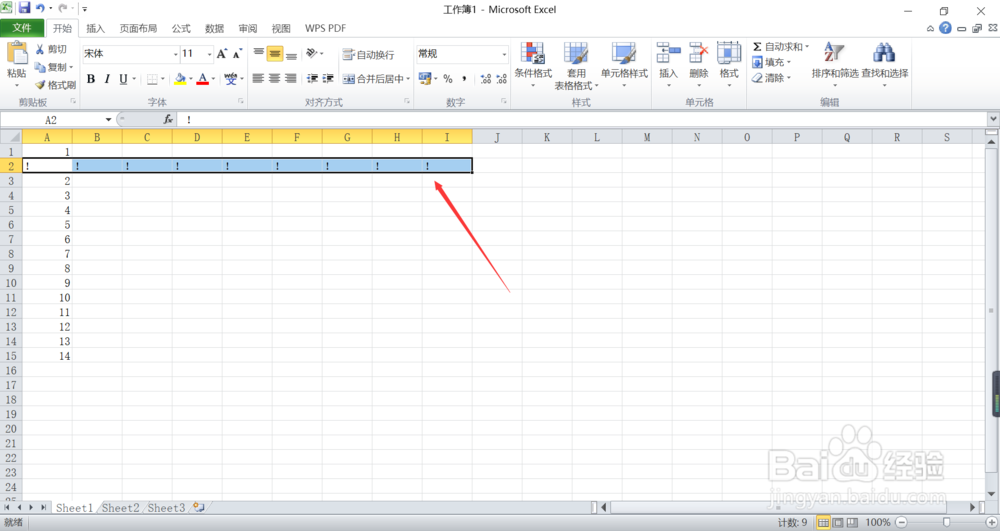Click the Save icon in quick access toolbar
Image resolution: width=1000 pixels, height=531 pixels.
[24, 8]
